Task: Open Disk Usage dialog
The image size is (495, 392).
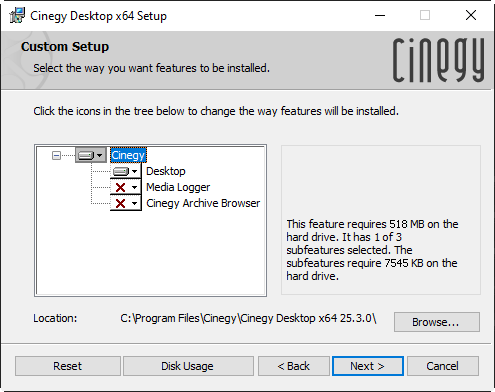Action: coord(188,366)
